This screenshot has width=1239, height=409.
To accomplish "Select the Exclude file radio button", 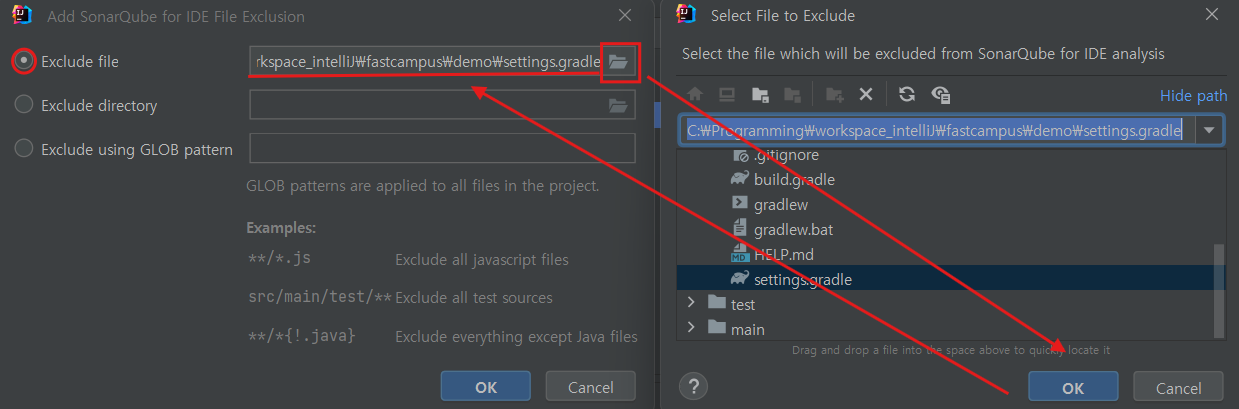I will 24,62.
